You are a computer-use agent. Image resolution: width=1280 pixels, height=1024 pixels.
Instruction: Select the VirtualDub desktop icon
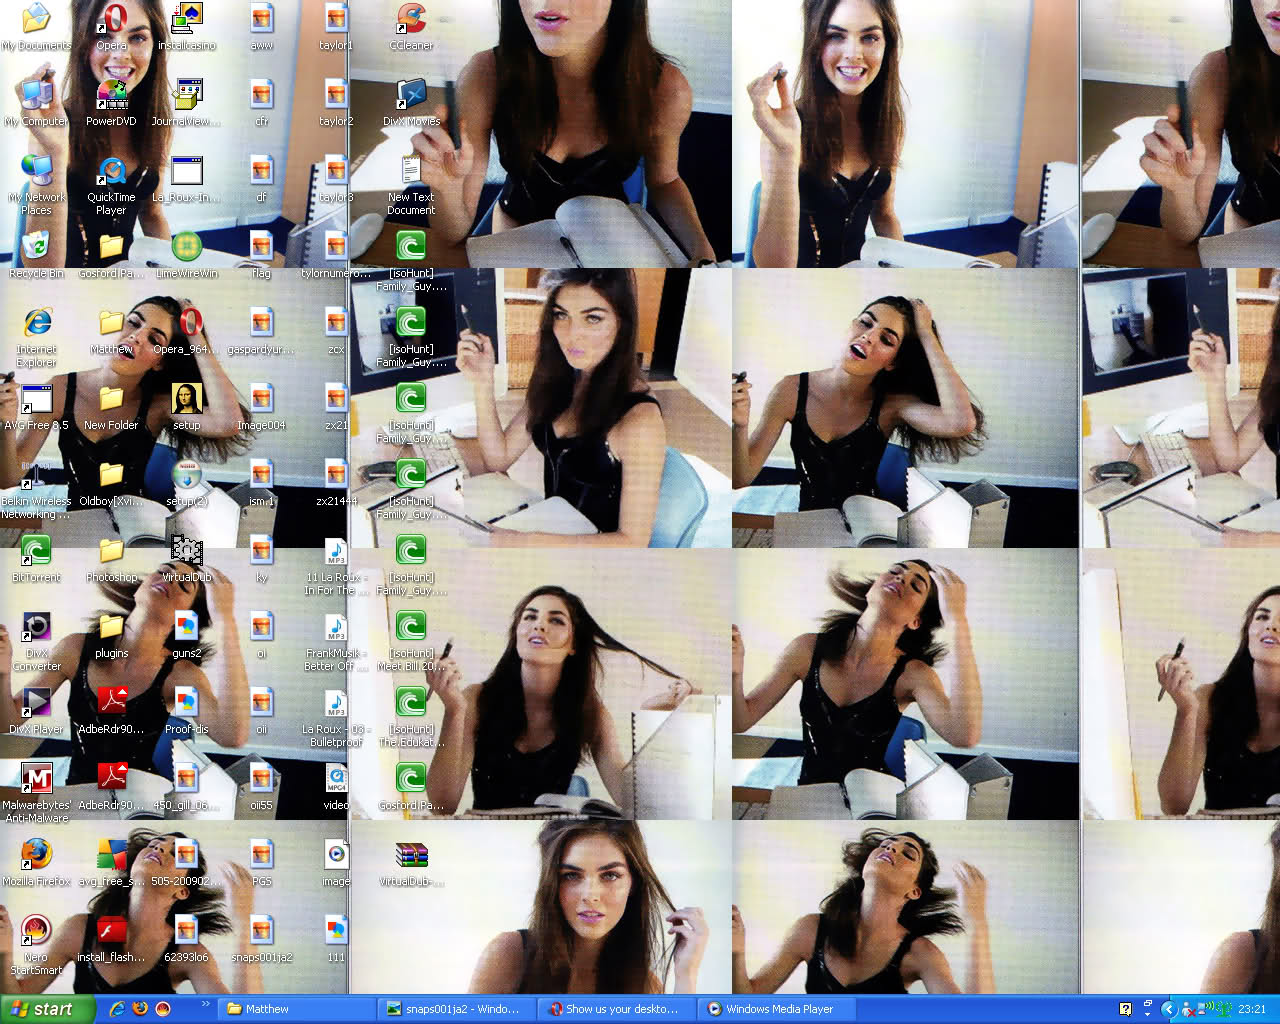(186, 552)
